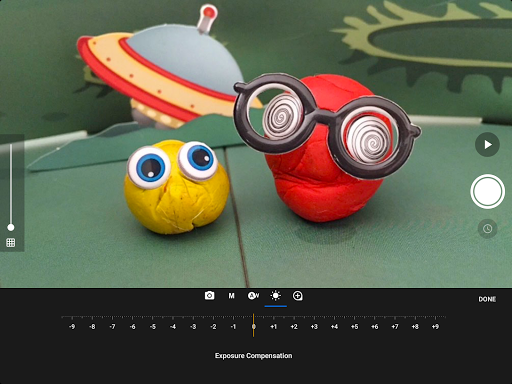Set exposure compensation to -3
This screenshot has width=512, height=384.
pos(193,327)
